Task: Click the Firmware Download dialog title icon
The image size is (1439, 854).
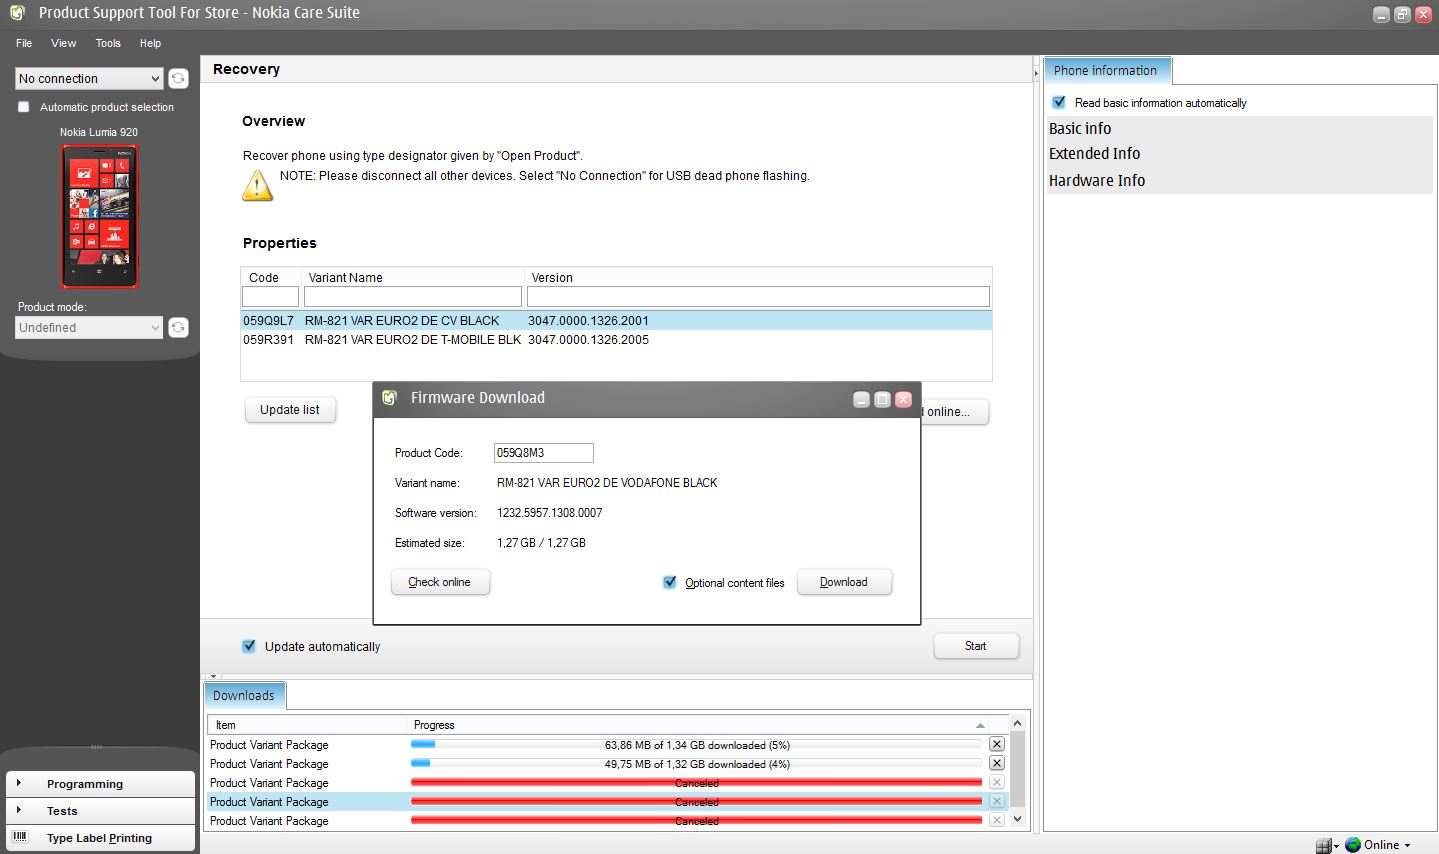Action: (391, 397)
